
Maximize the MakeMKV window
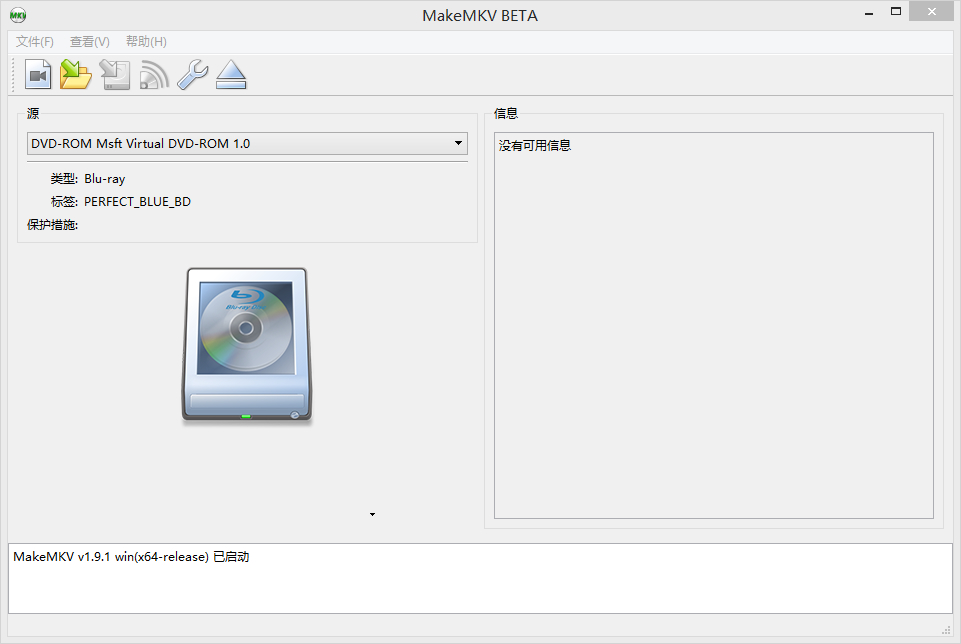[x=896, y=12]
